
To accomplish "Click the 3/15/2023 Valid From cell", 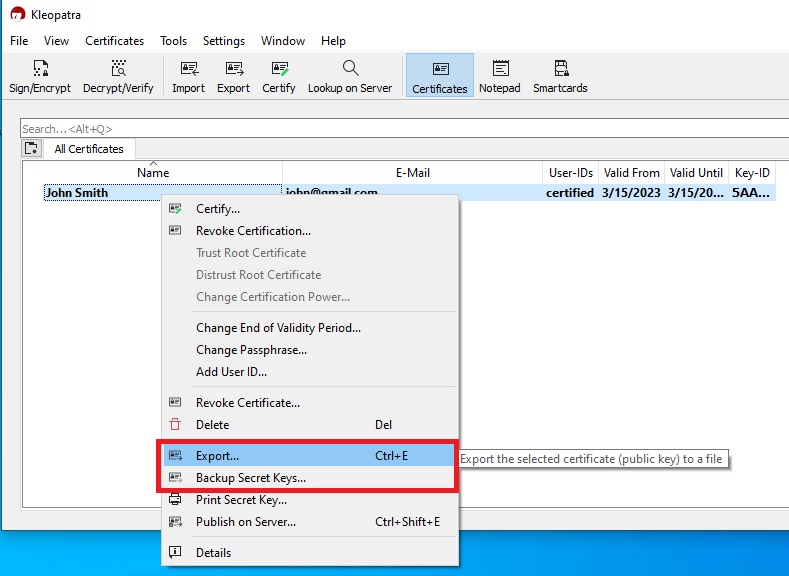I will 631,193.
